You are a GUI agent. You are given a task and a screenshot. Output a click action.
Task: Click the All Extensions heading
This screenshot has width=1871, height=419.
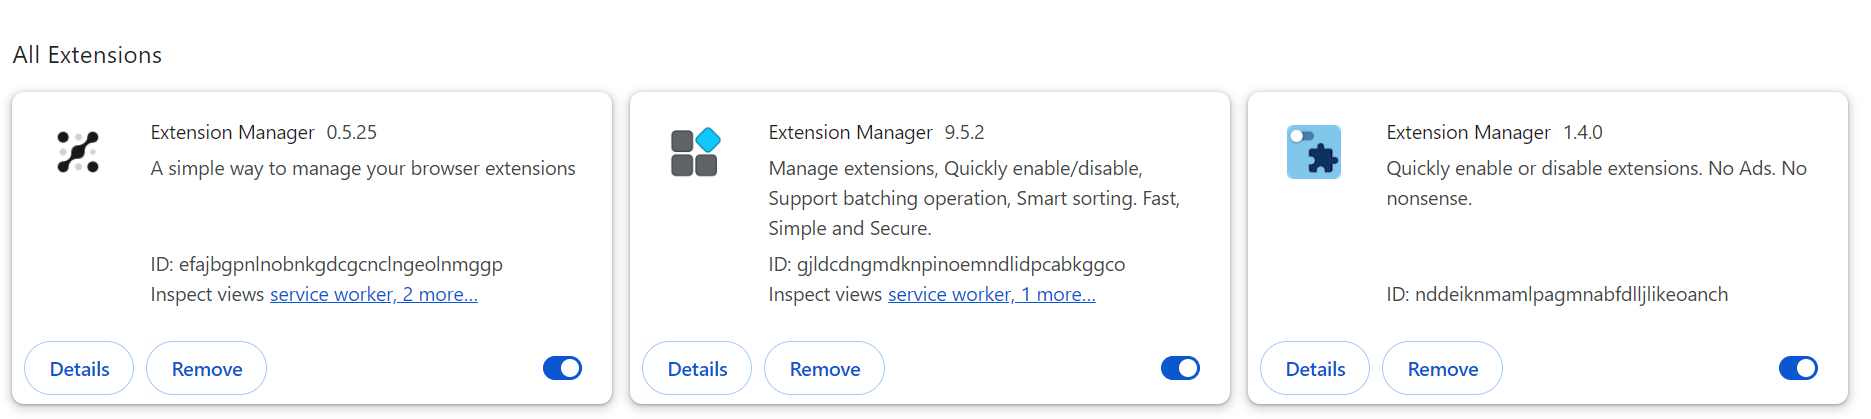click(87, 55)
